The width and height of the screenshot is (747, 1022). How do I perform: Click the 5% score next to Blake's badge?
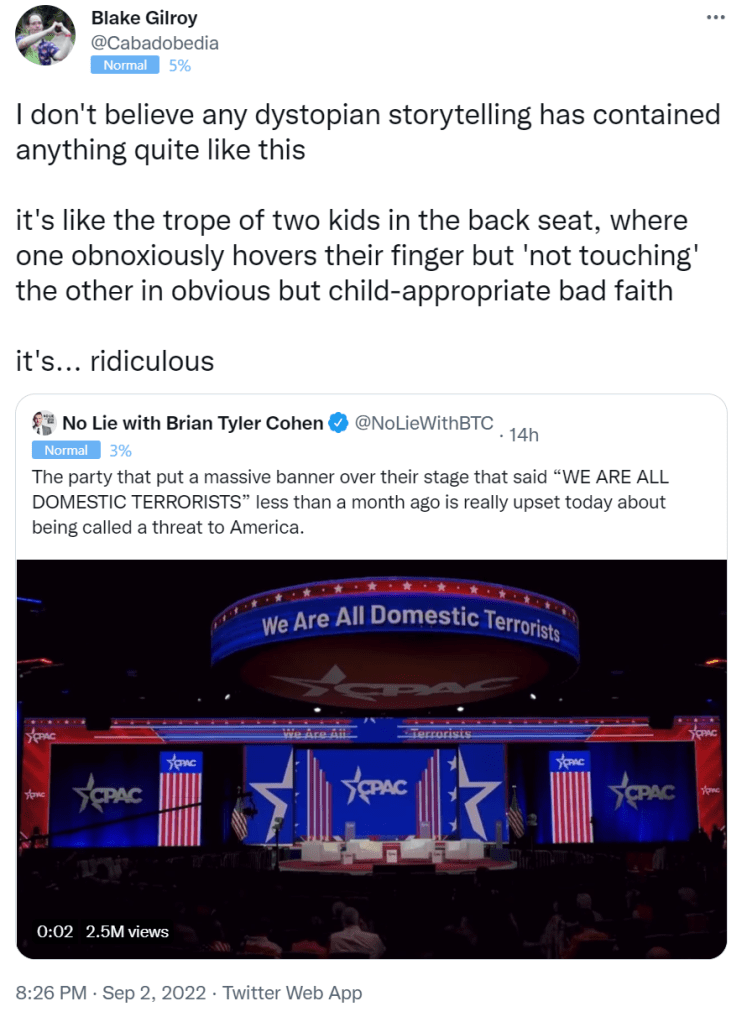[179, 66]
